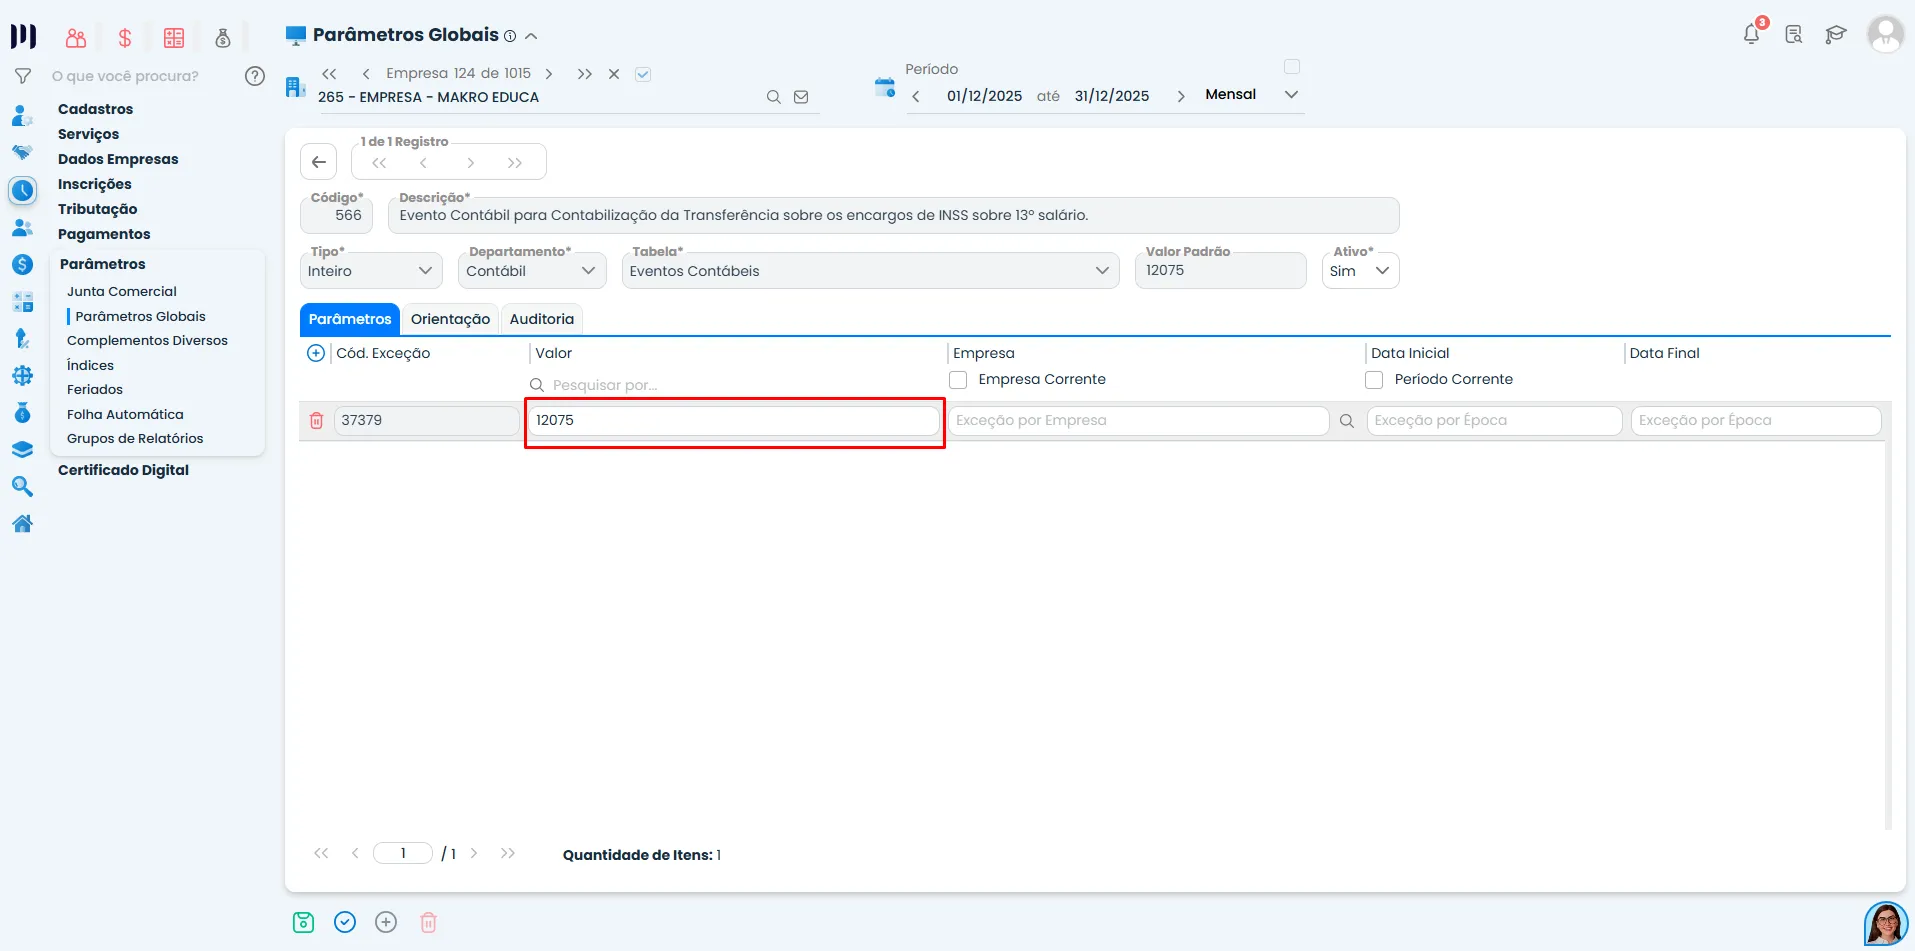Open the user profile avatar
The image size is (1915, 951).
tap(1885, 35)
